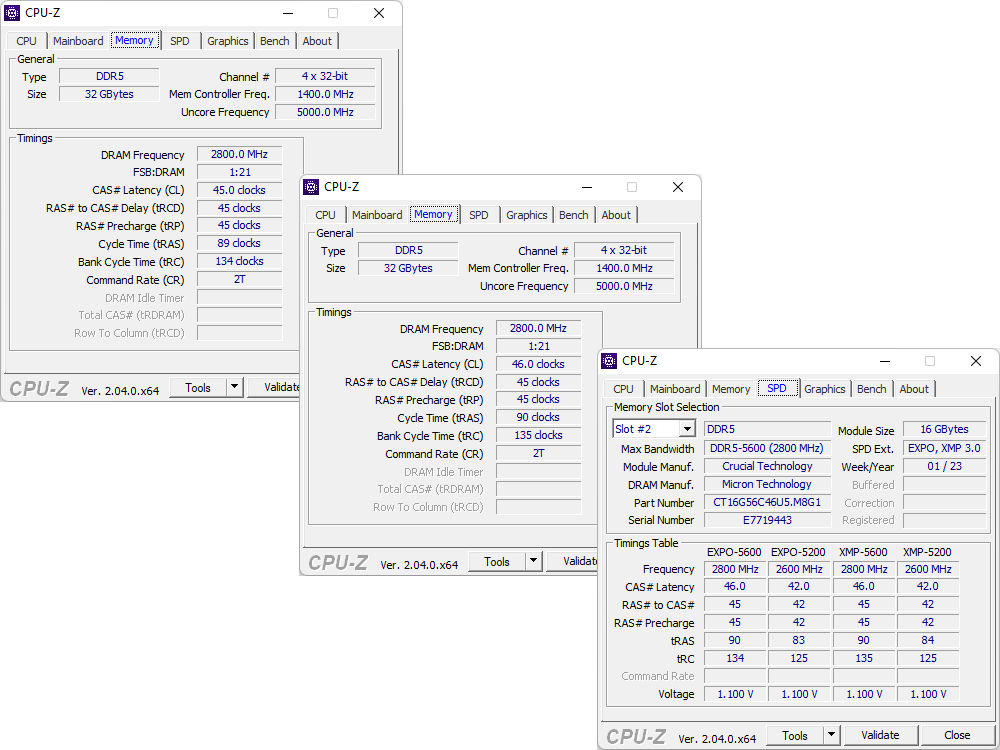Open the About tab in the SPD window
Screen dimensions: 1000x750
tap(914, 389)
